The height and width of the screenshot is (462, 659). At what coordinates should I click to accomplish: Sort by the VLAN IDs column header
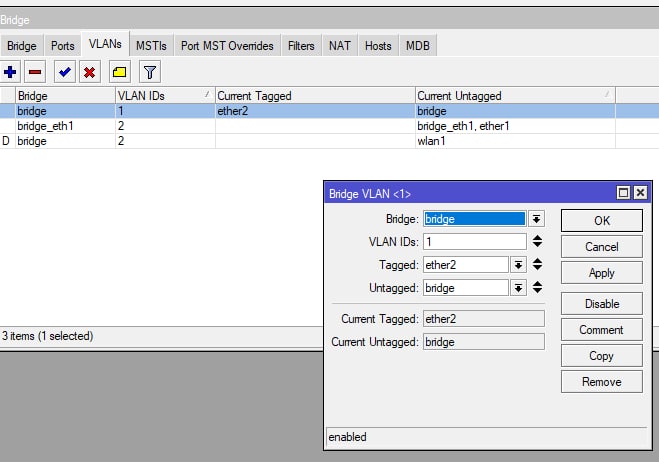165,96
